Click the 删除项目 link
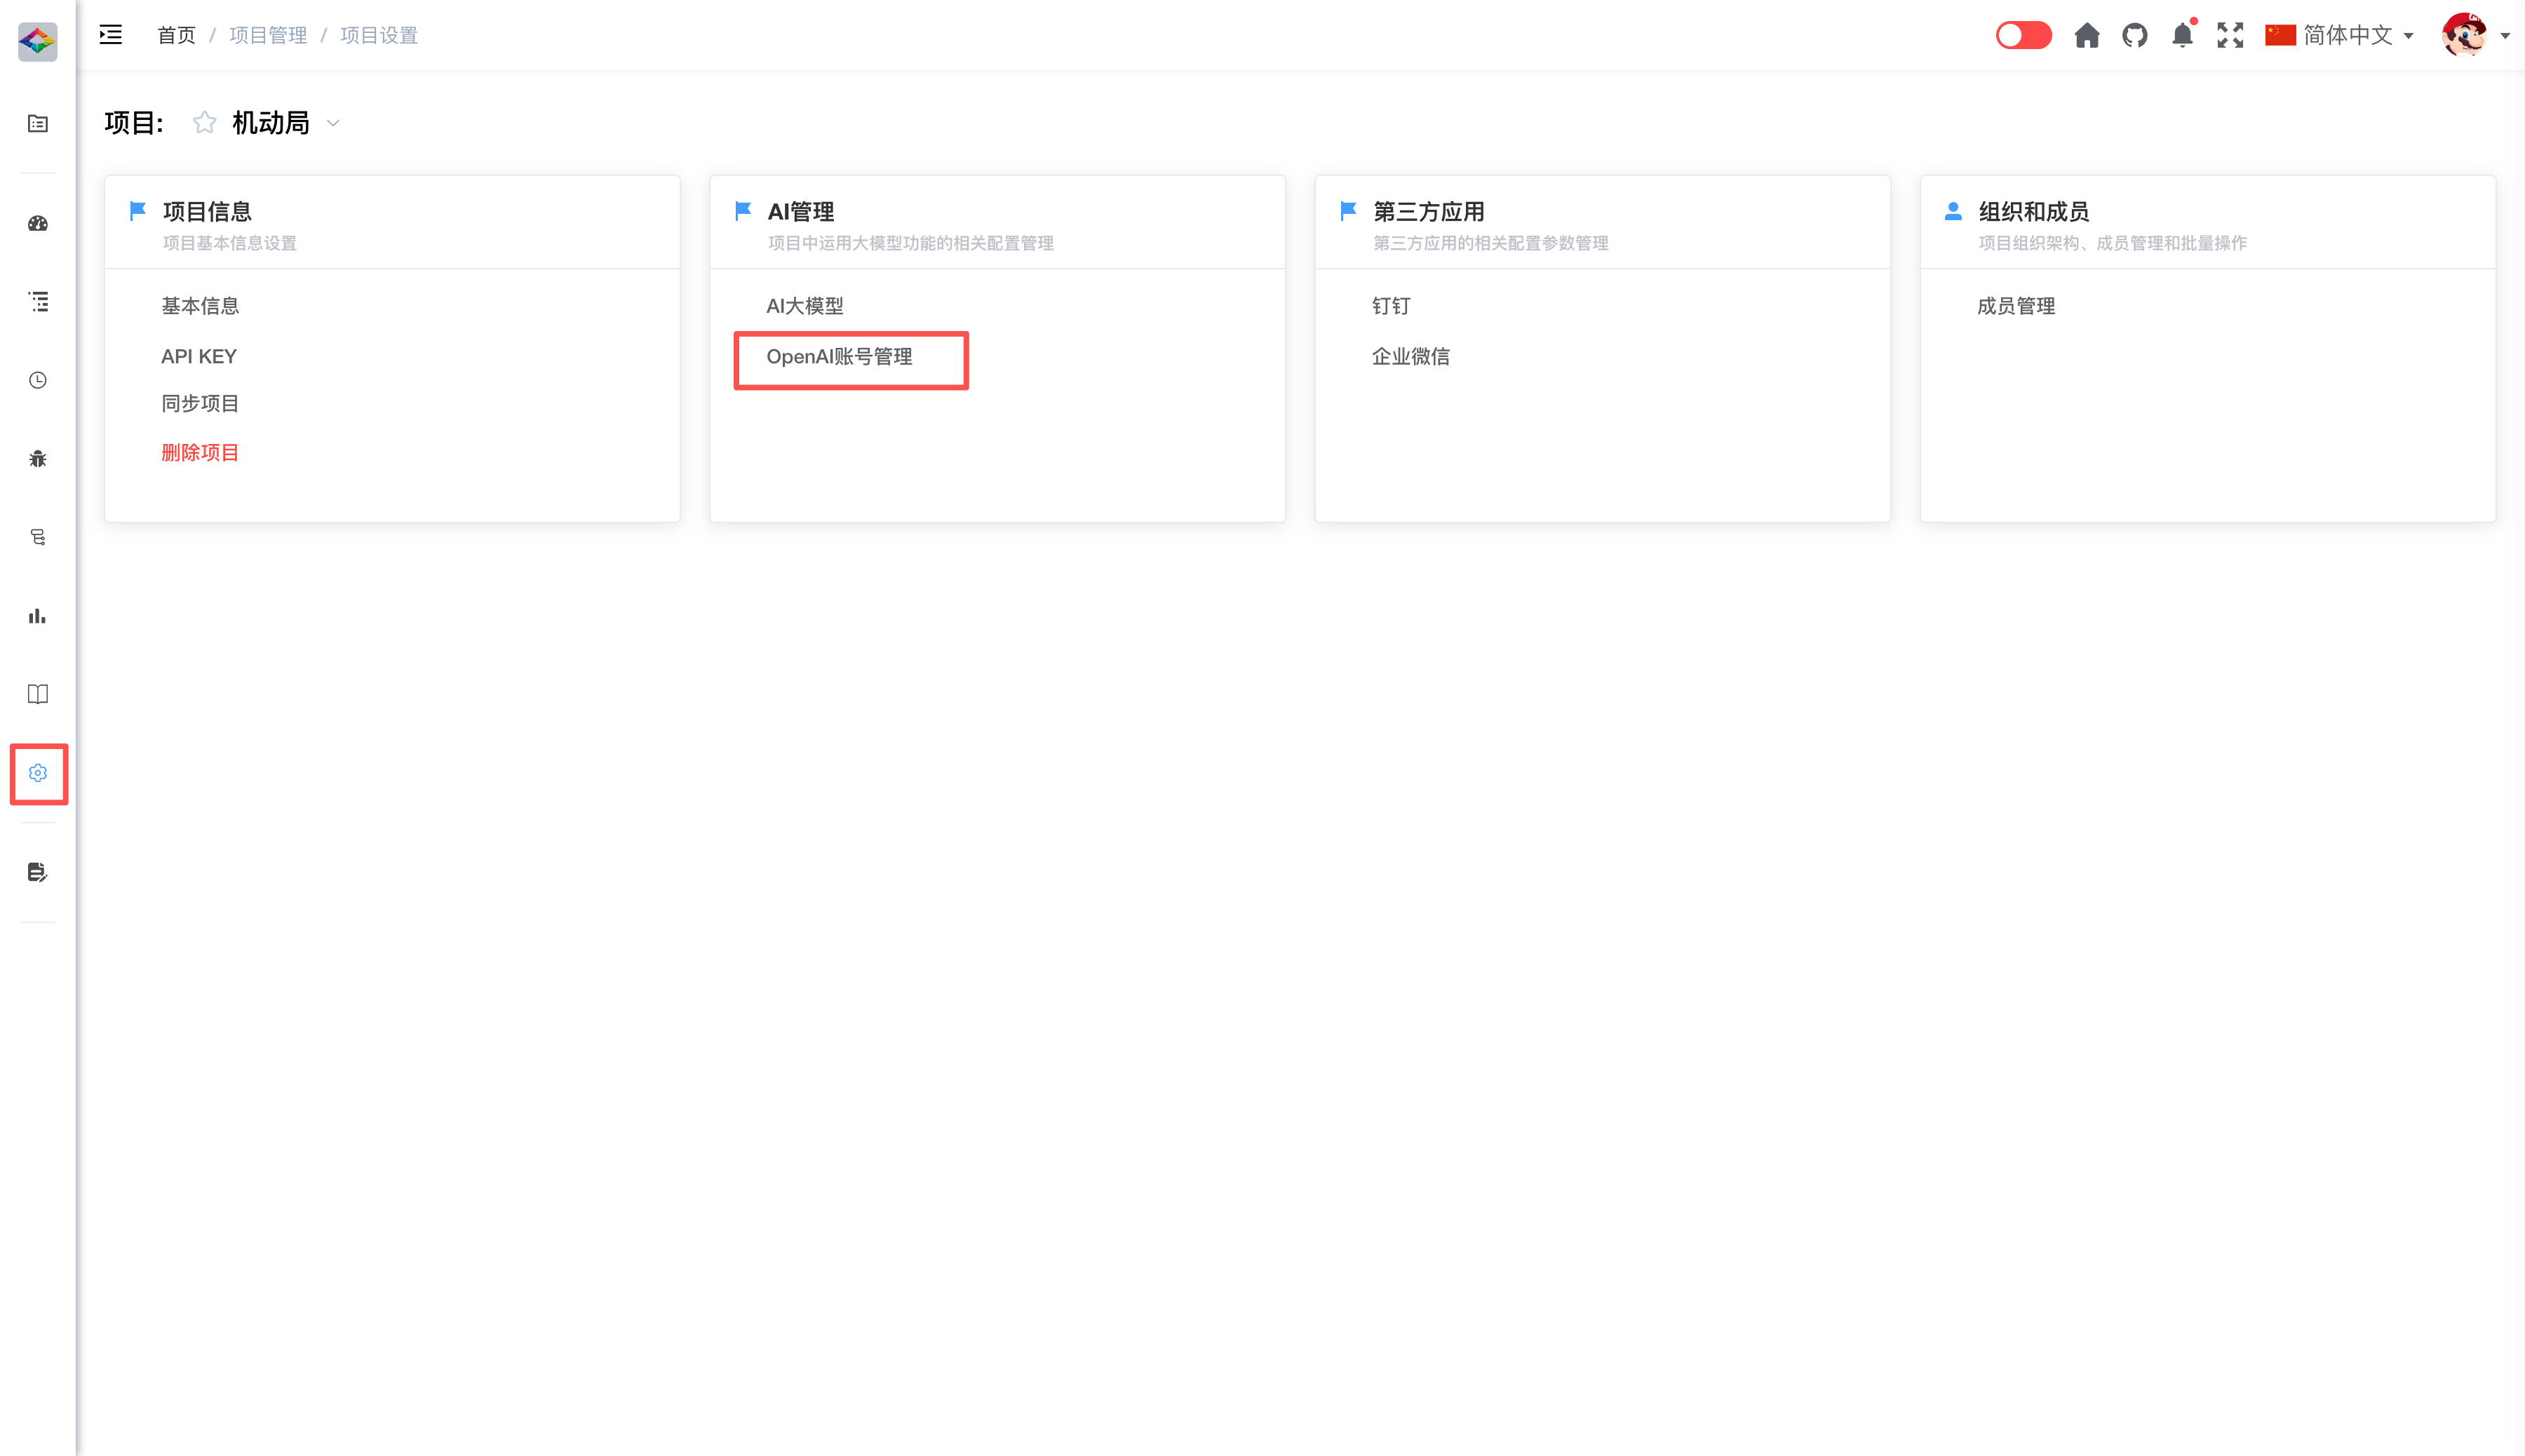This screenshot has height=1456, width=2525. point(200,453)
